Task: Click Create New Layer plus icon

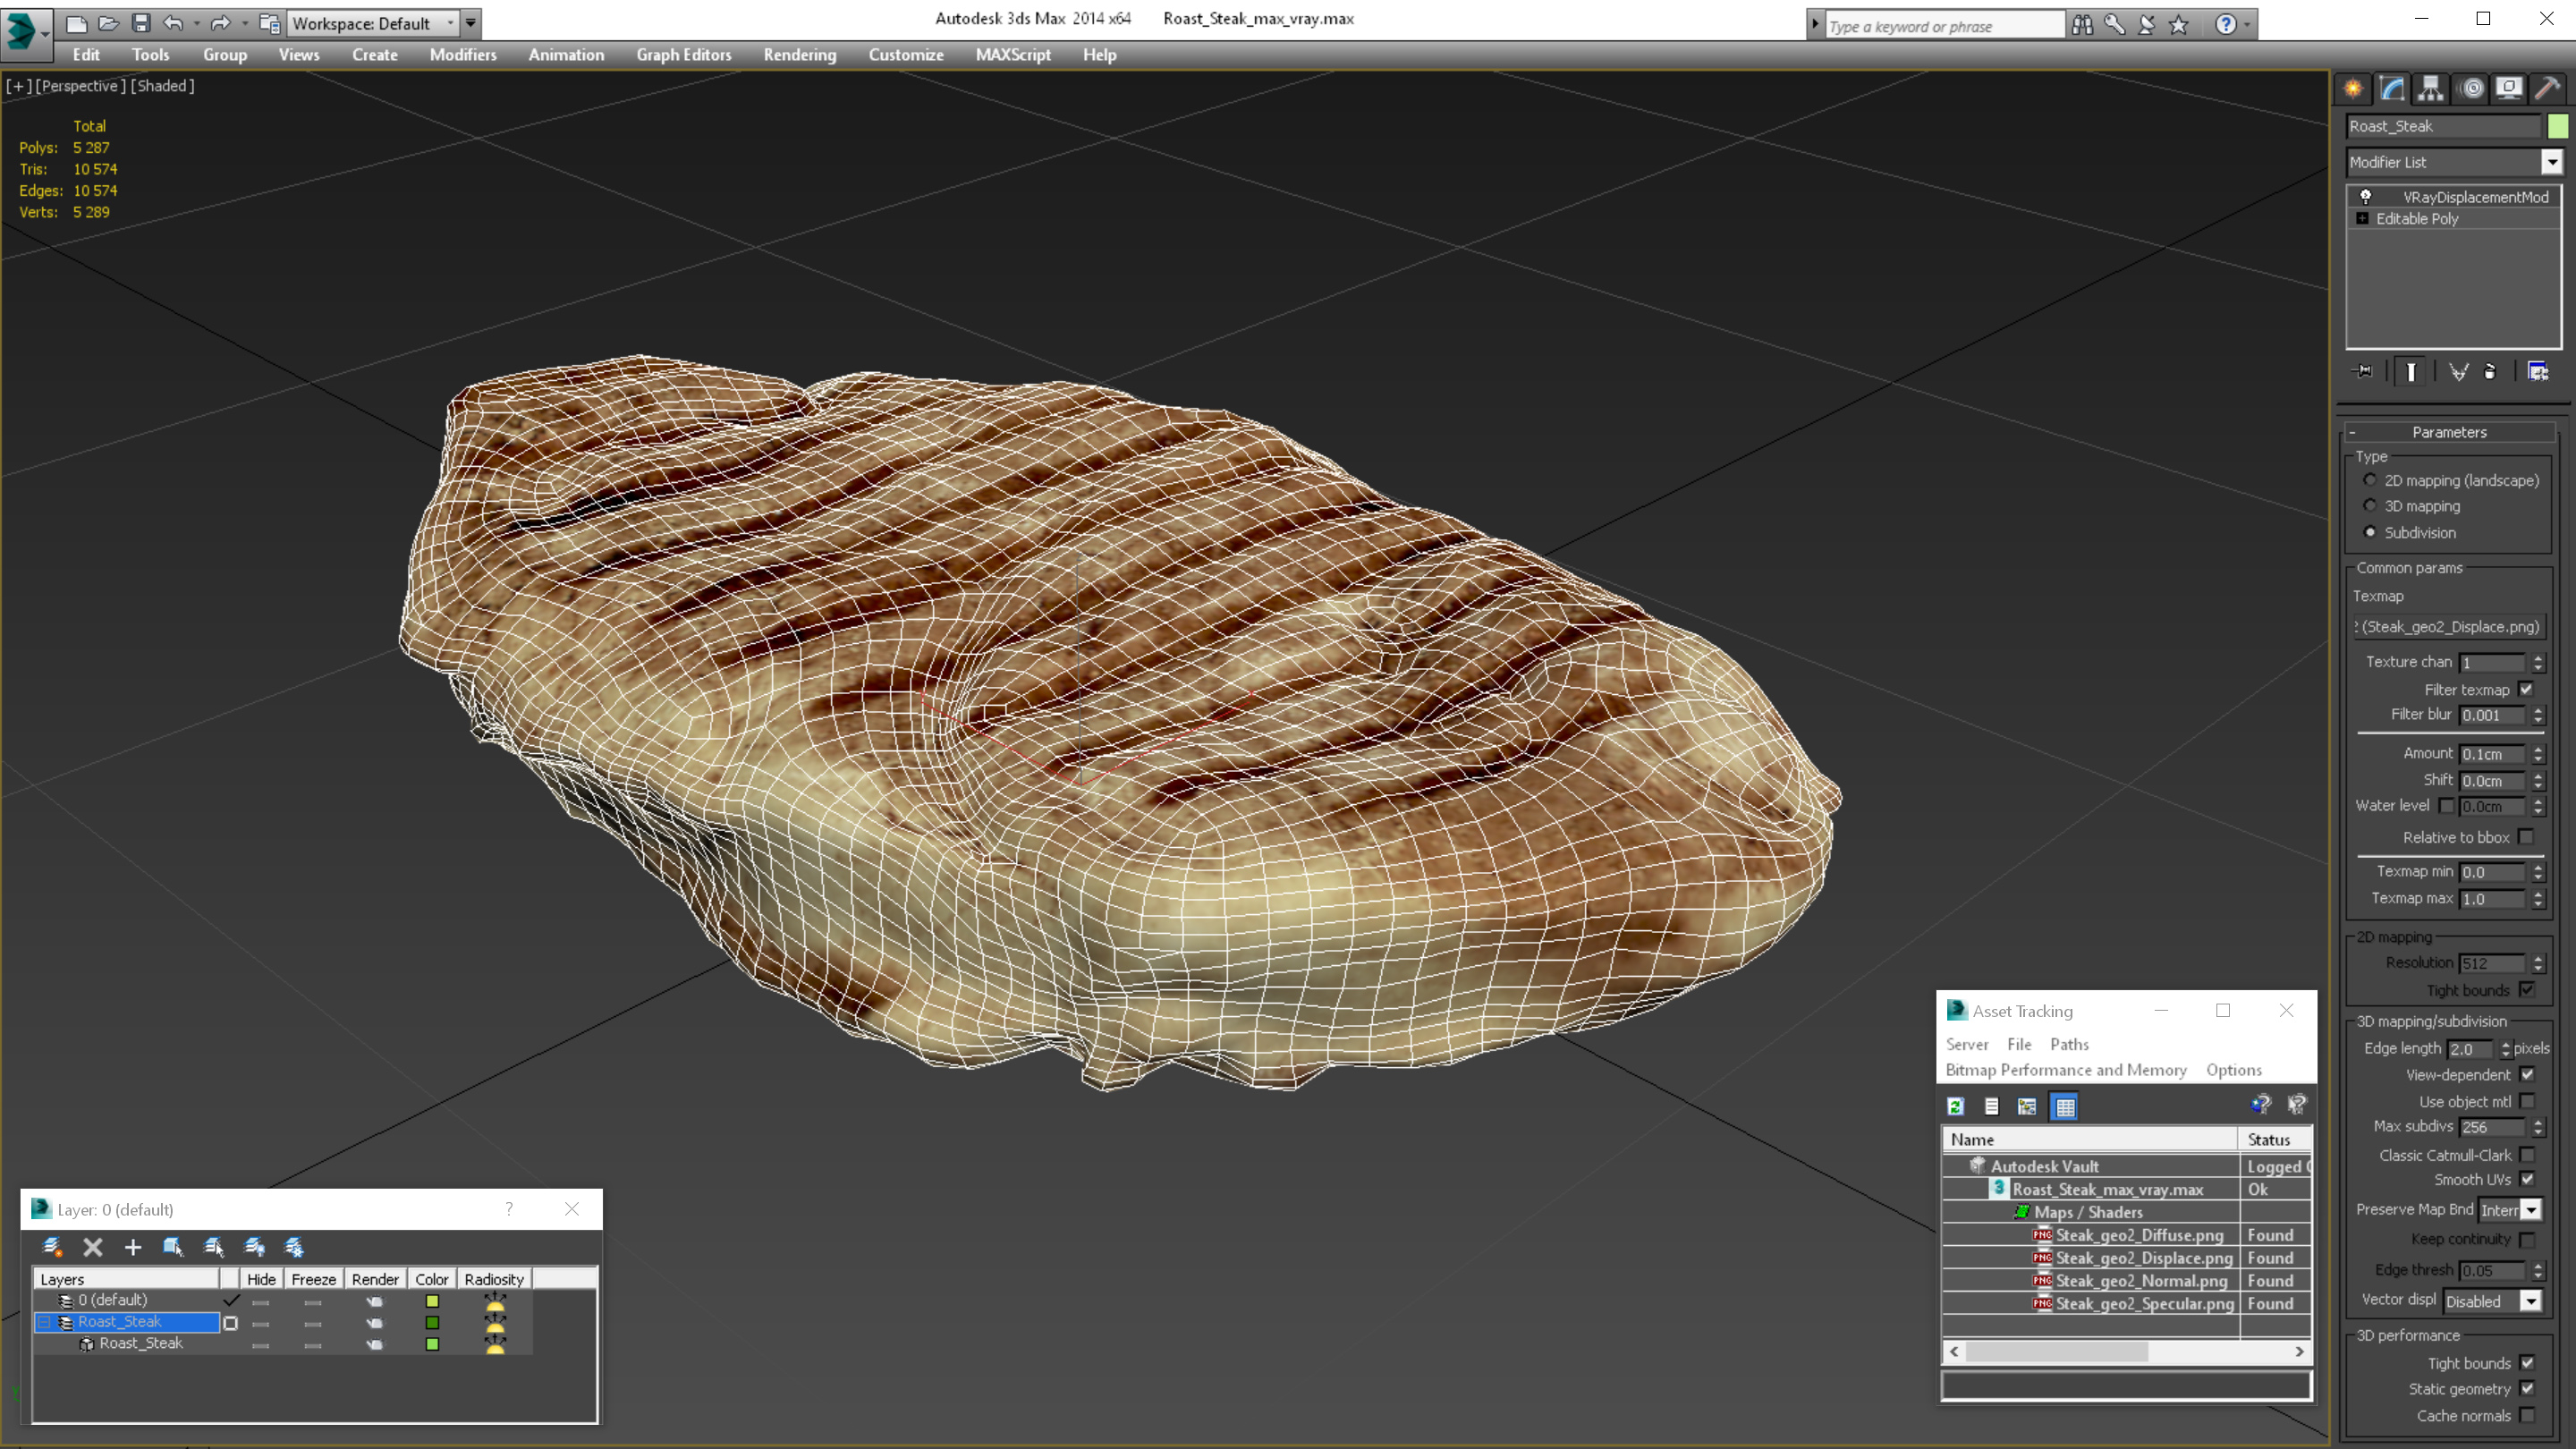Action: coord(133,1247)
